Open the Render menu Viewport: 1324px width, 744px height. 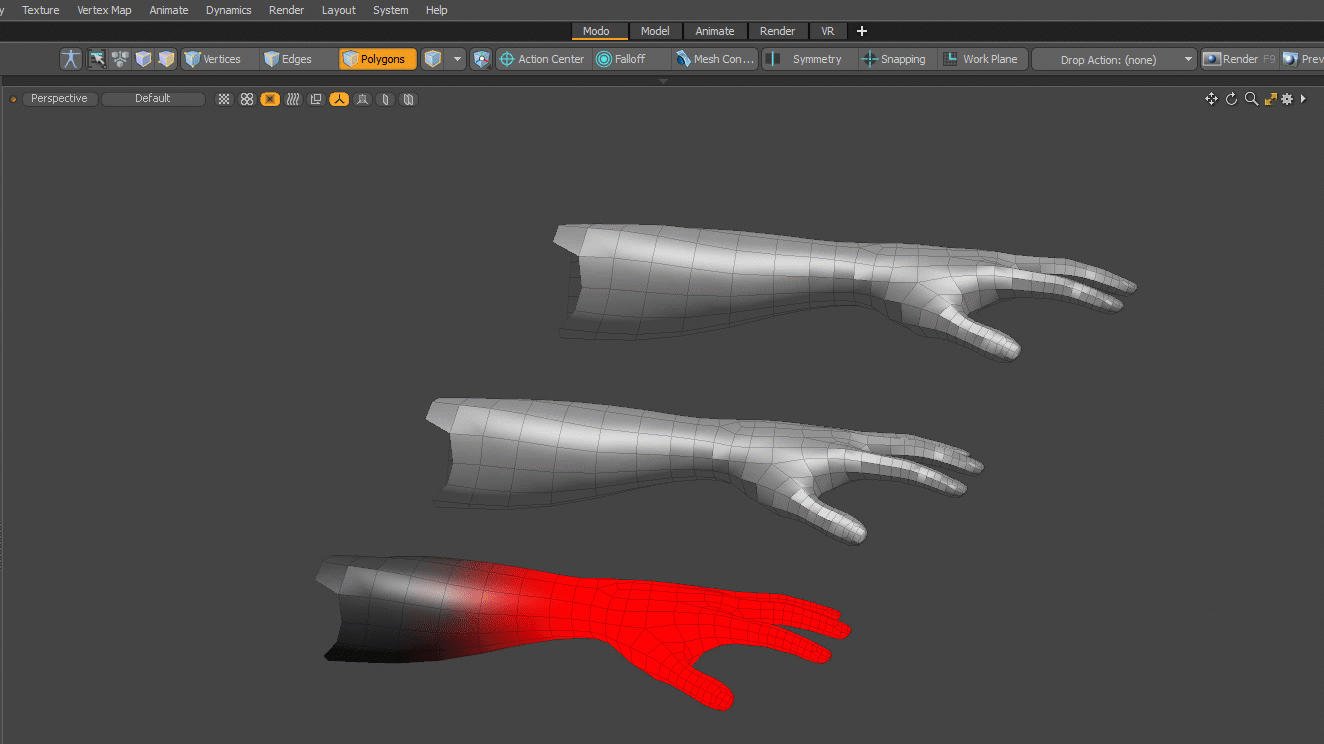286,10
